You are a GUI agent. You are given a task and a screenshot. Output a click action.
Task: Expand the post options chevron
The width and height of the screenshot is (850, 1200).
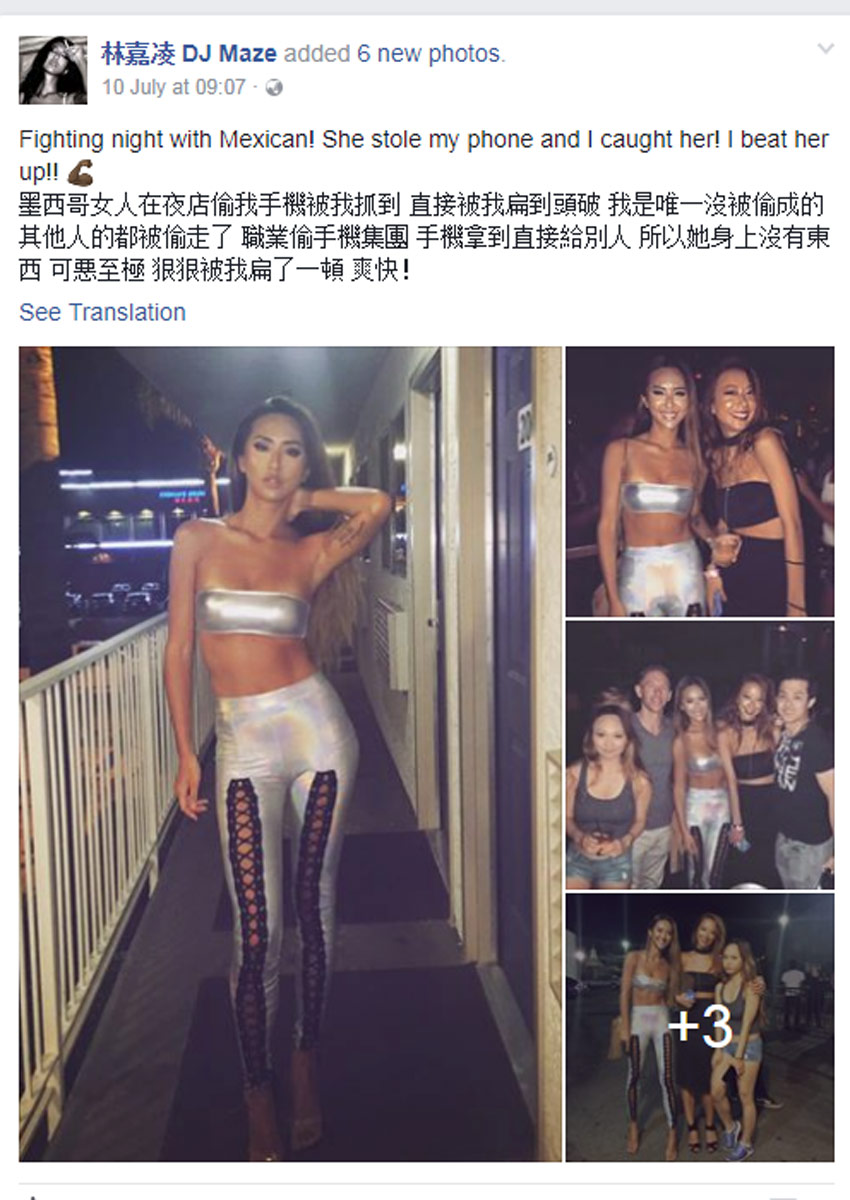pyautogui.click(x=825, y=48)
